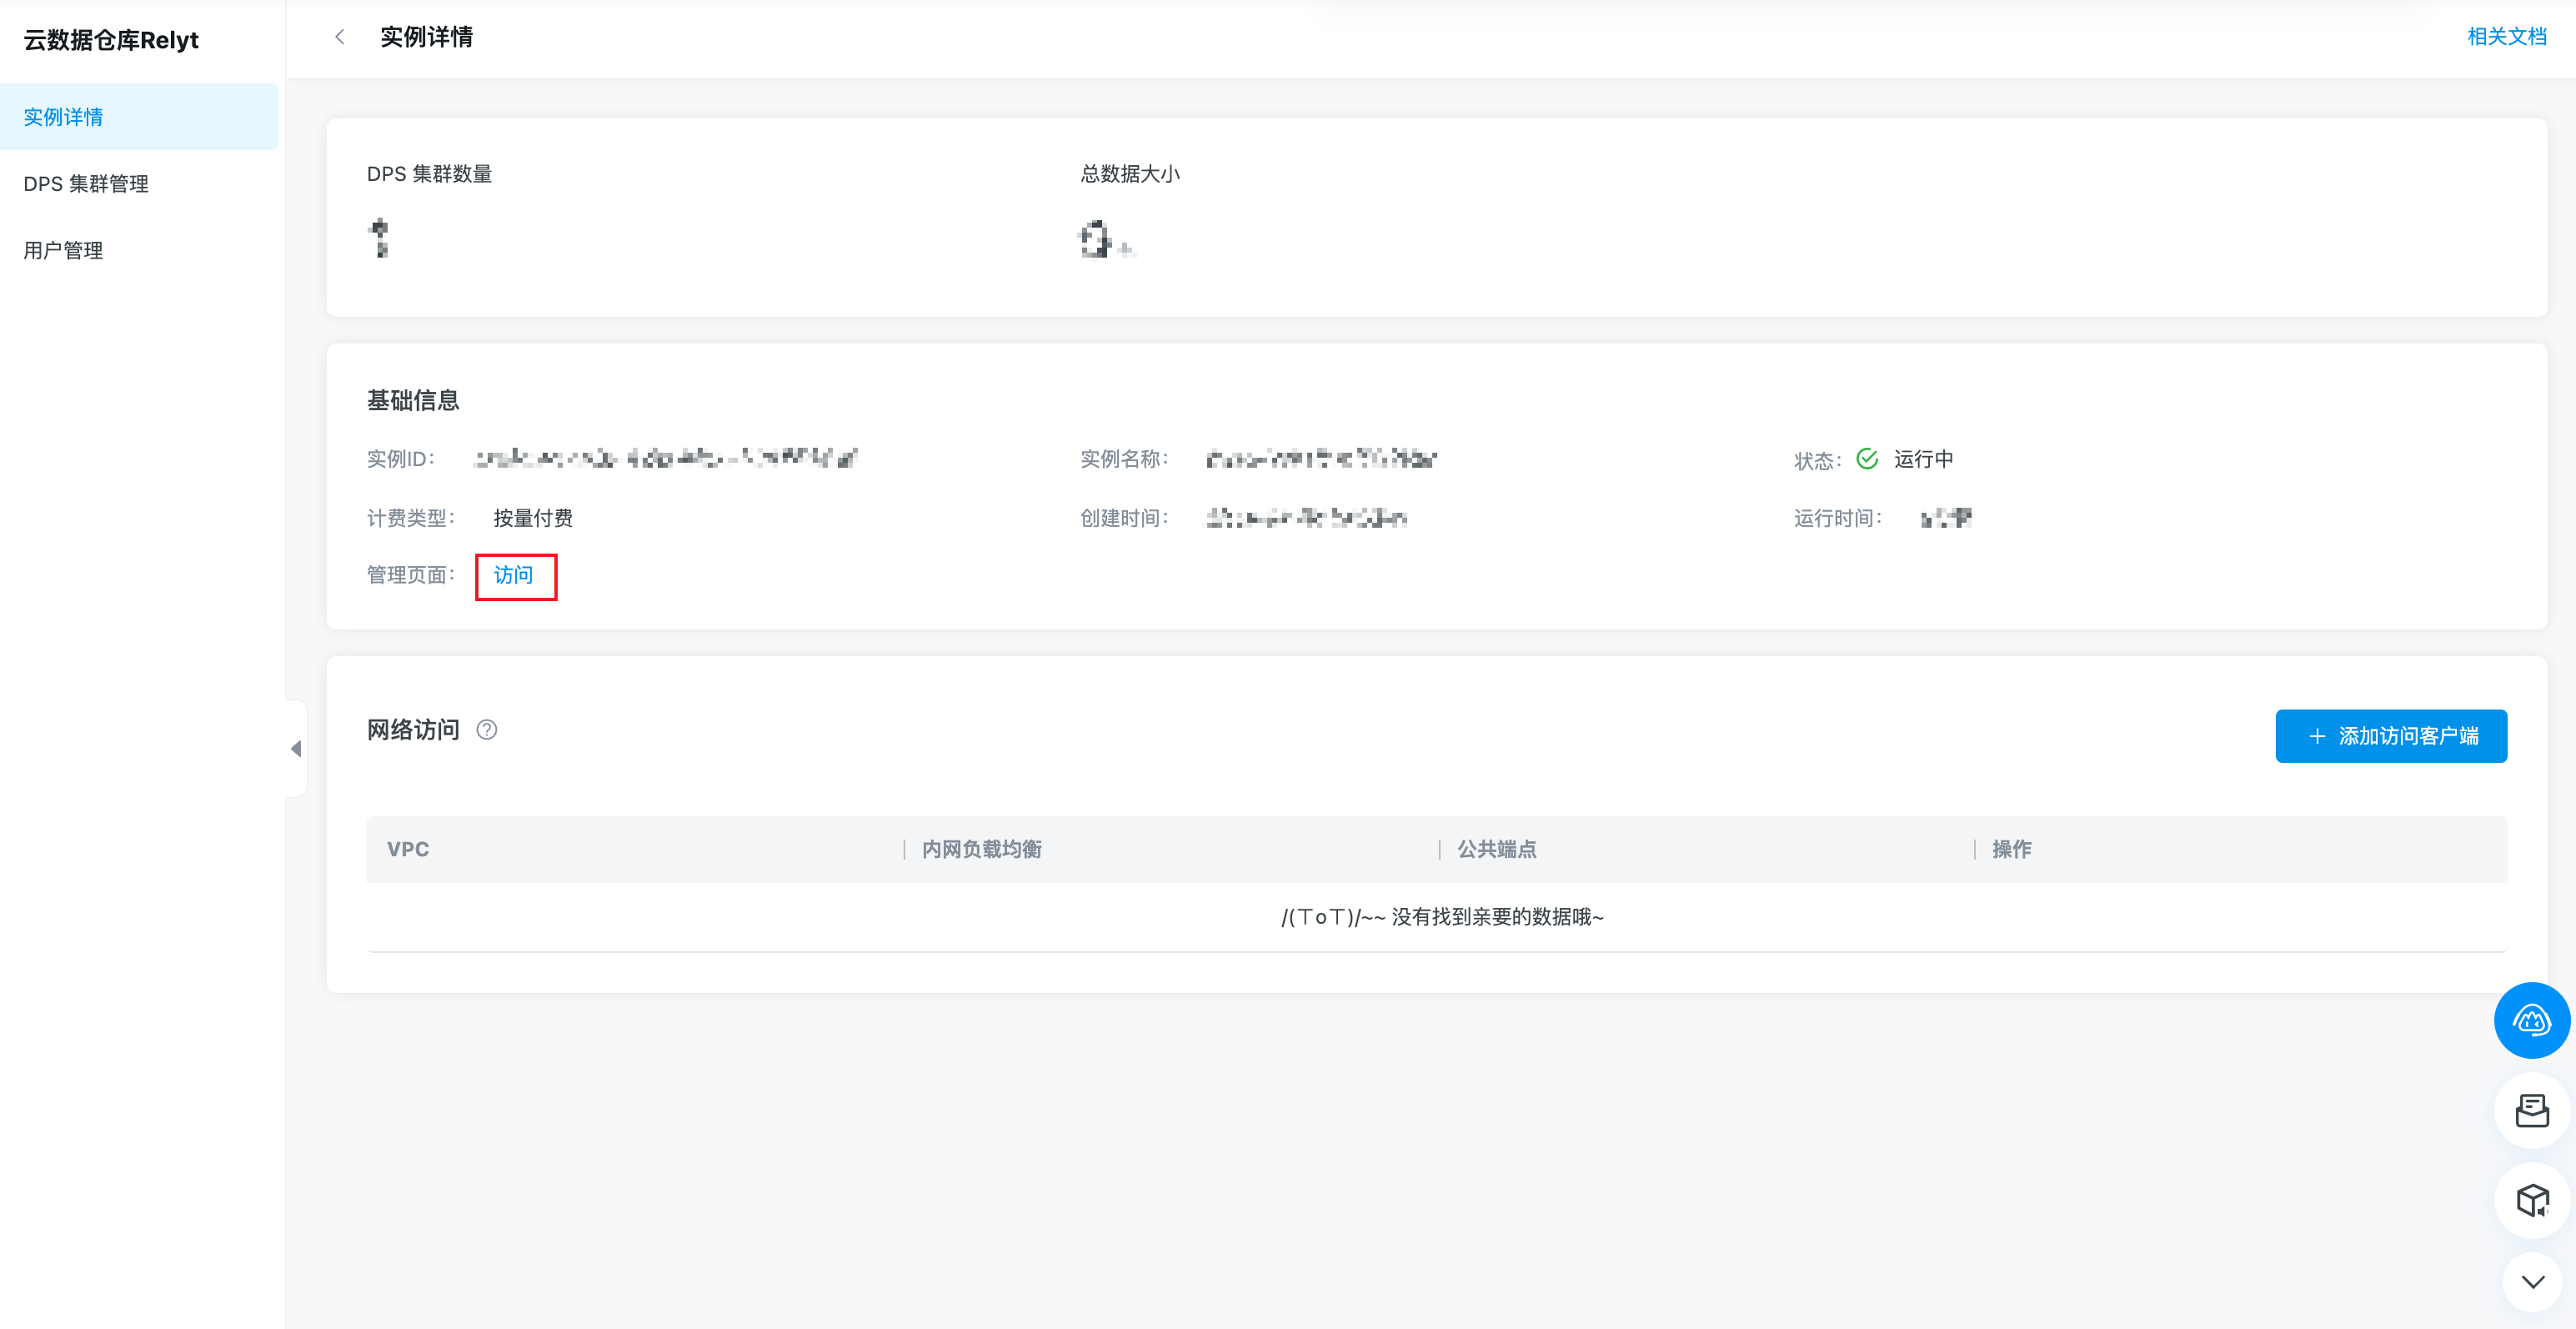The width and height of the screenshot is (2576, 1329).
Task: Click the floating cube with speaker icon
Action: tap(2531, 1199)
